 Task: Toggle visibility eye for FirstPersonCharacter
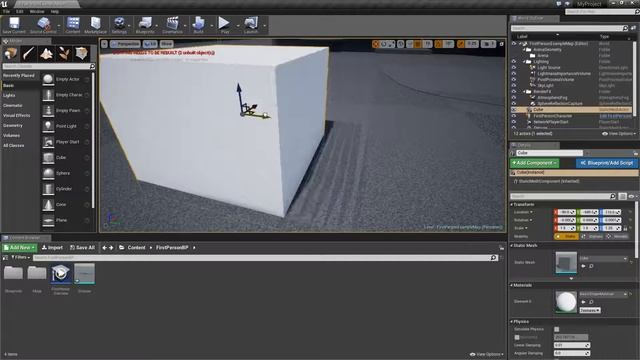(x=514, y=116)
